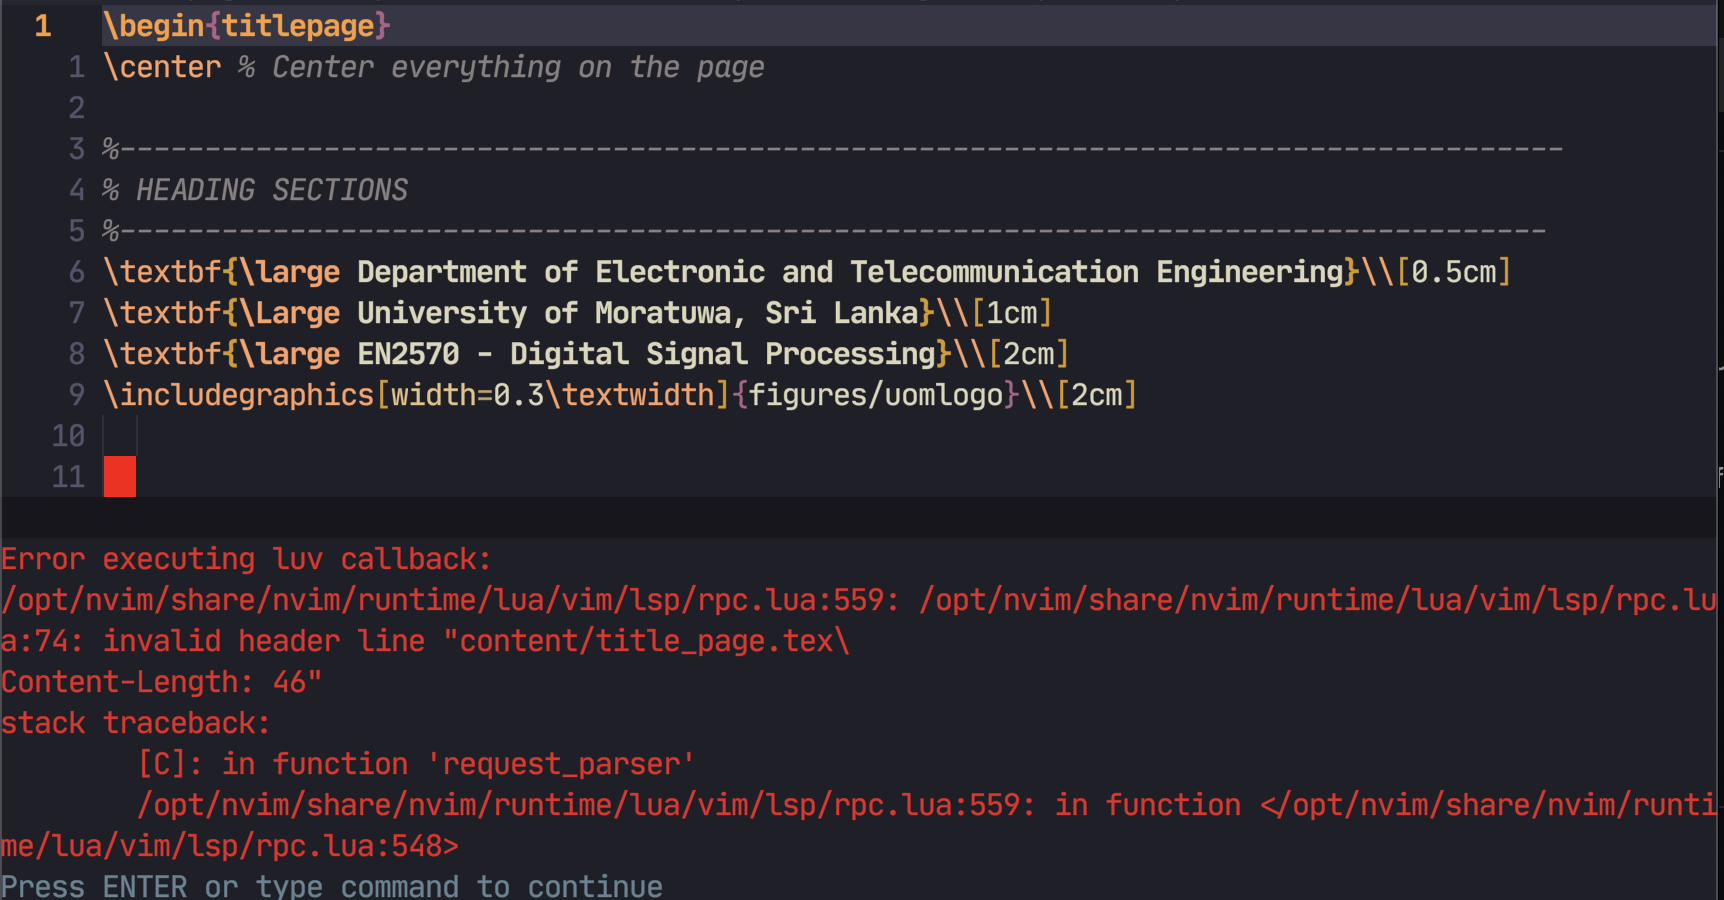Click the rpc.lua:548> traceback line
The image size is (1724, 900).
click(229, 846)
